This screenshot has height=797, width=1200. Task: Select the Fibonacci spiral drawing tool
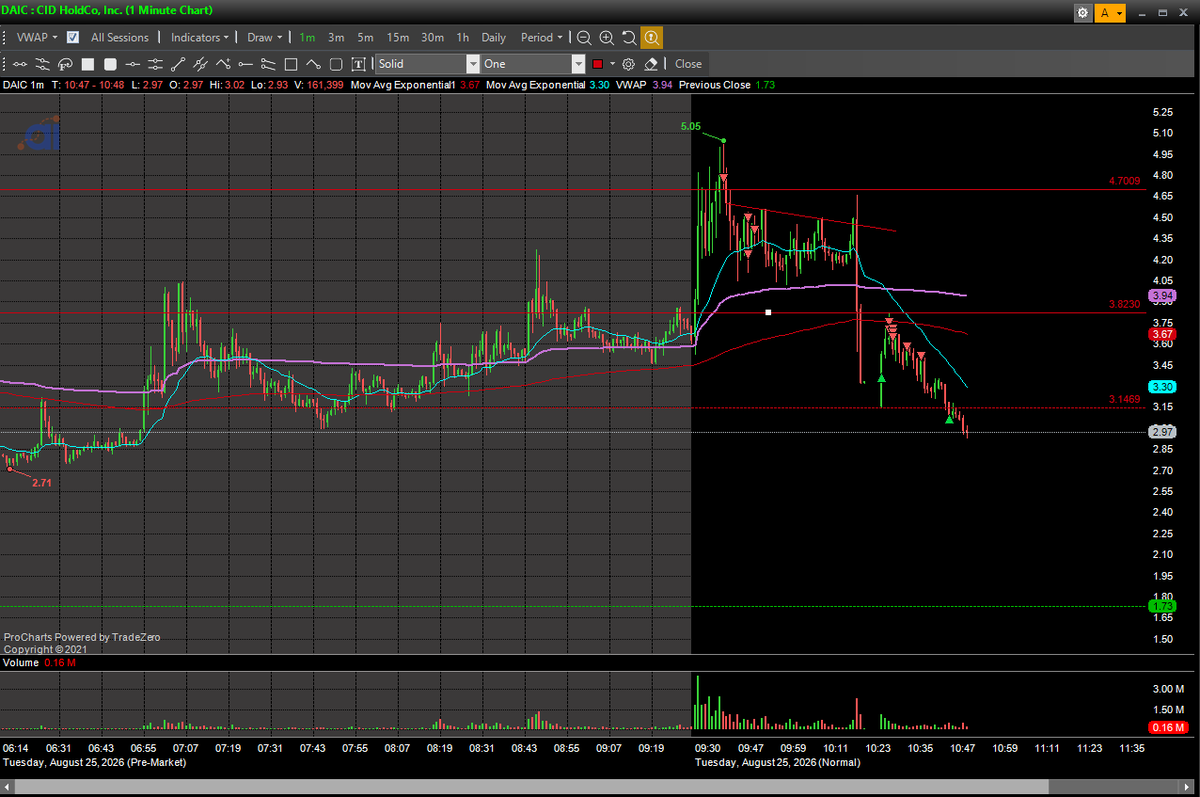65,64
